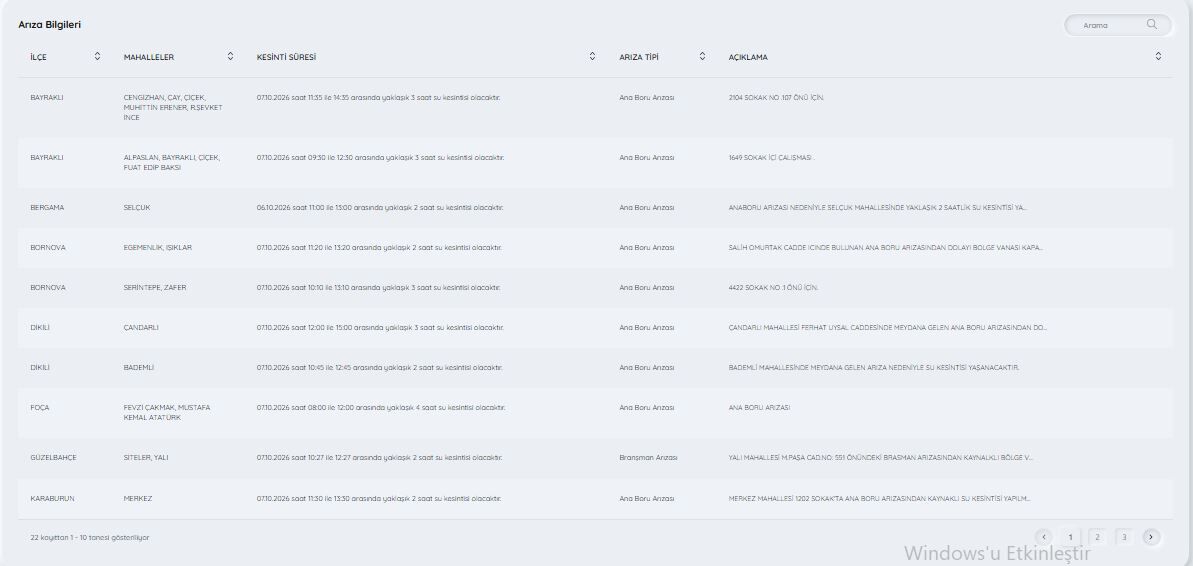Viewport: 1193px width, 566px height.
Task: Sort by MAHALLELER column arrows
Action: (x=231, y=56)
